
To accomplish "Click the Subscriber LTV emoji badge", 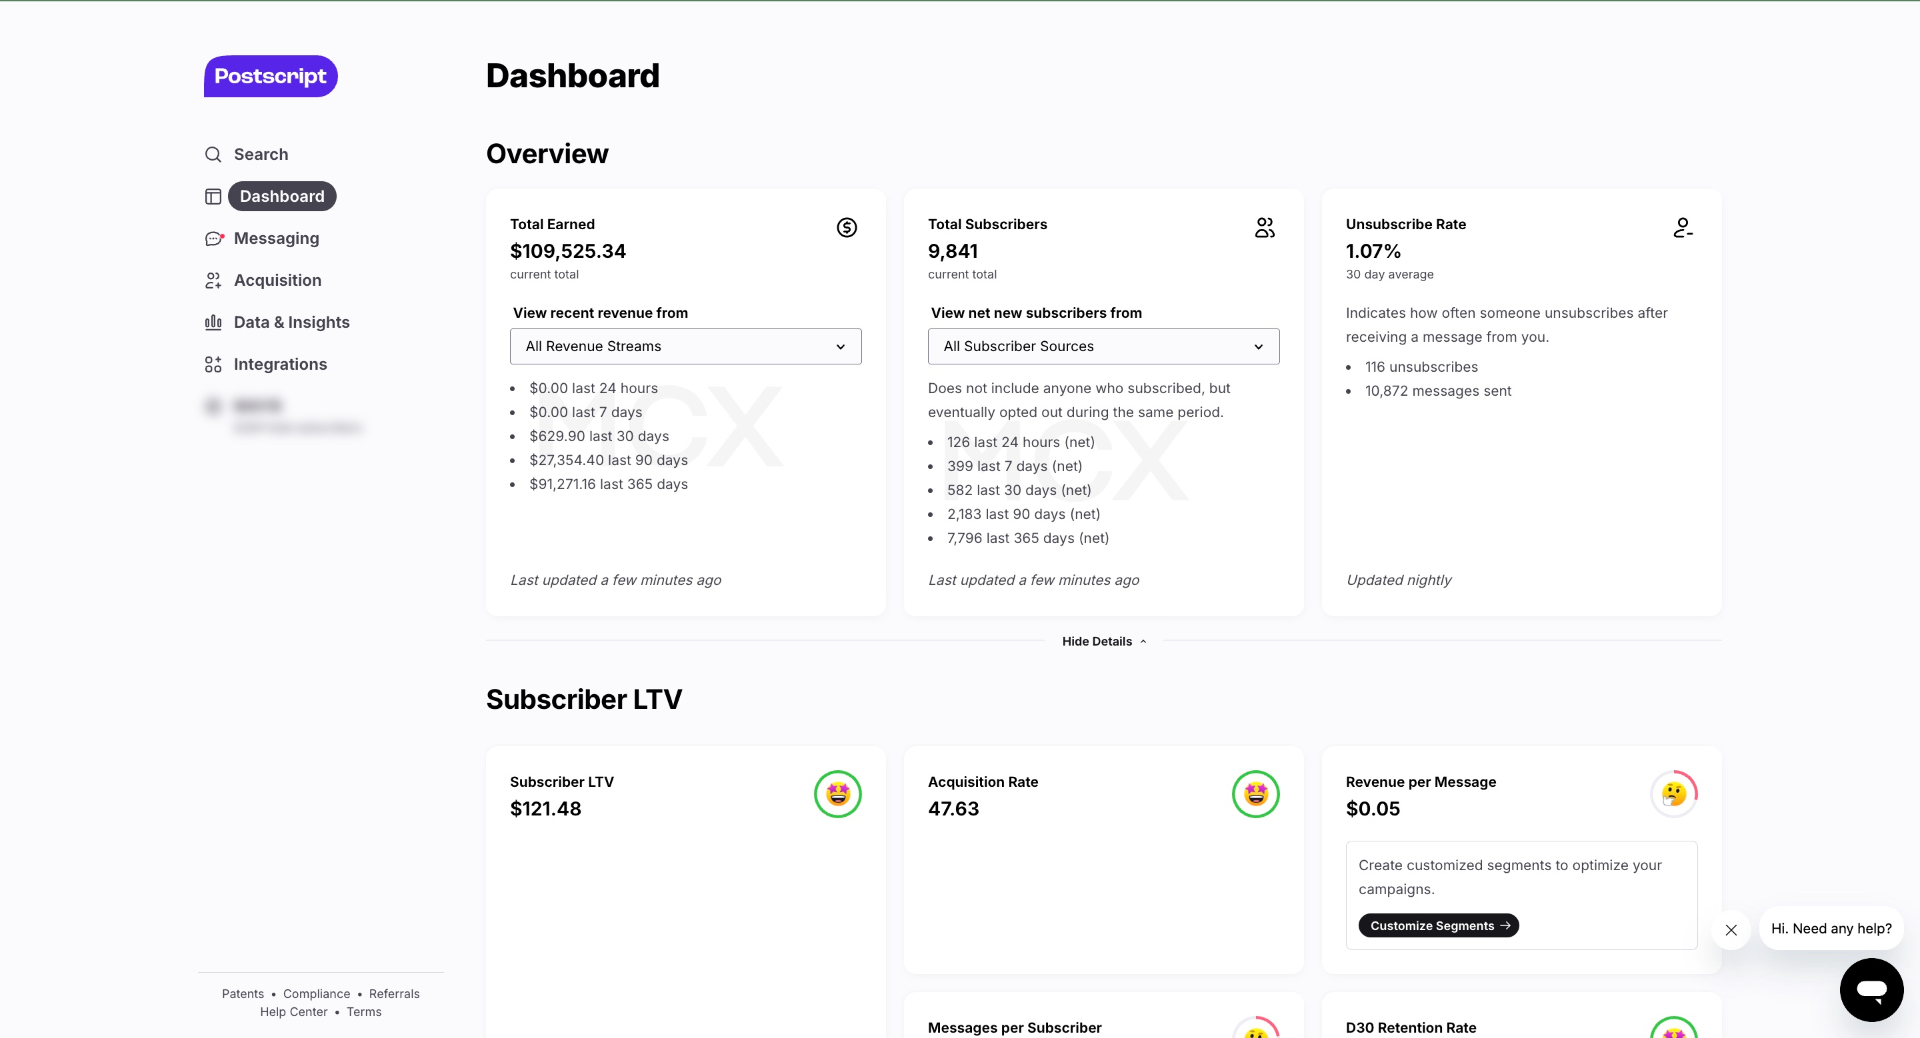I will pyautogui.click(x=838, y=794).
